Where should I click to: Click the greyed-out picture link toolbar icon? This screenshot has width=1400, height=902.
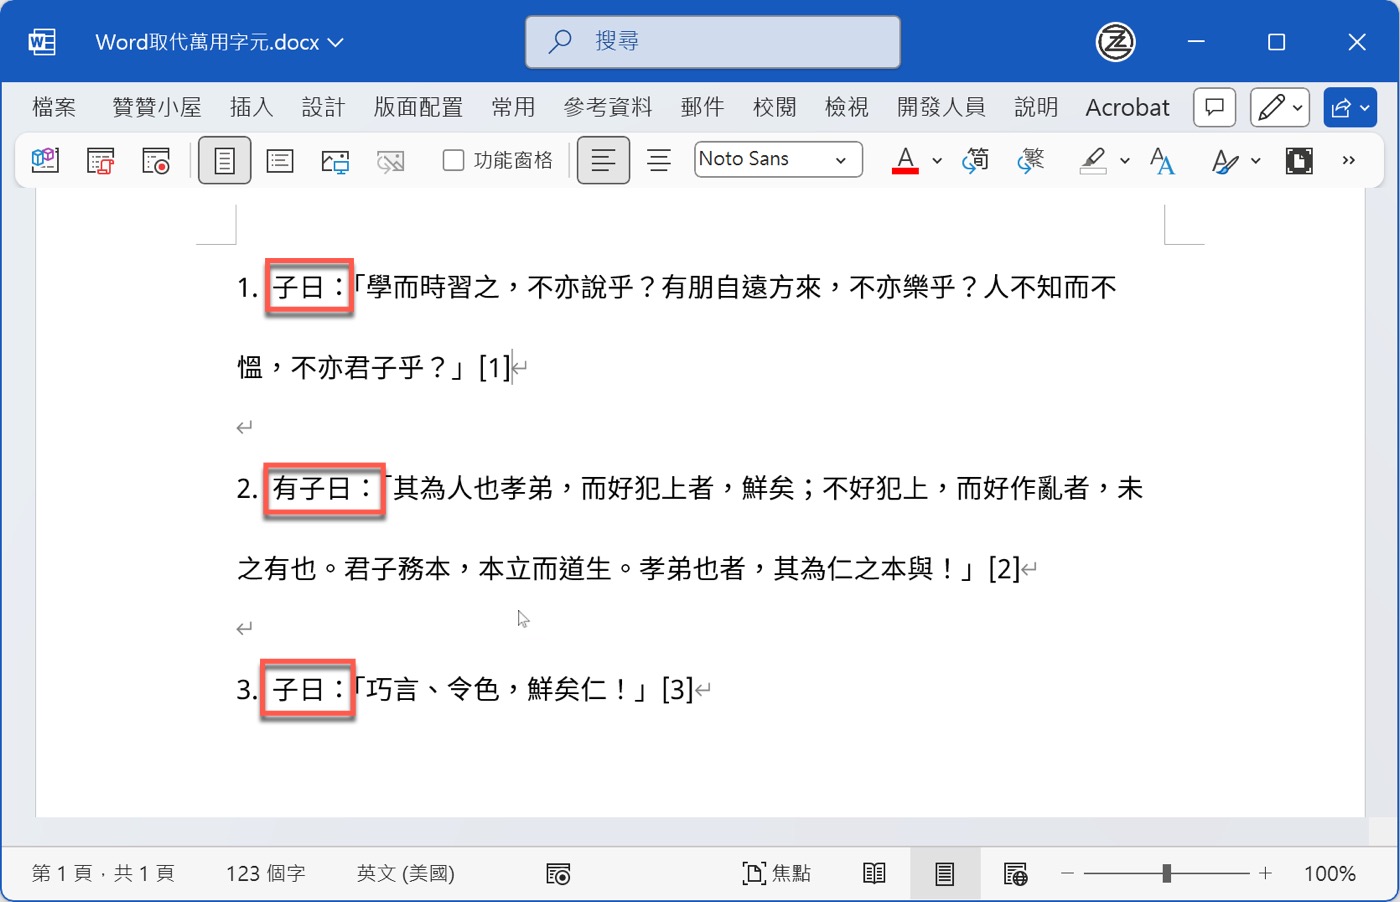391,161
